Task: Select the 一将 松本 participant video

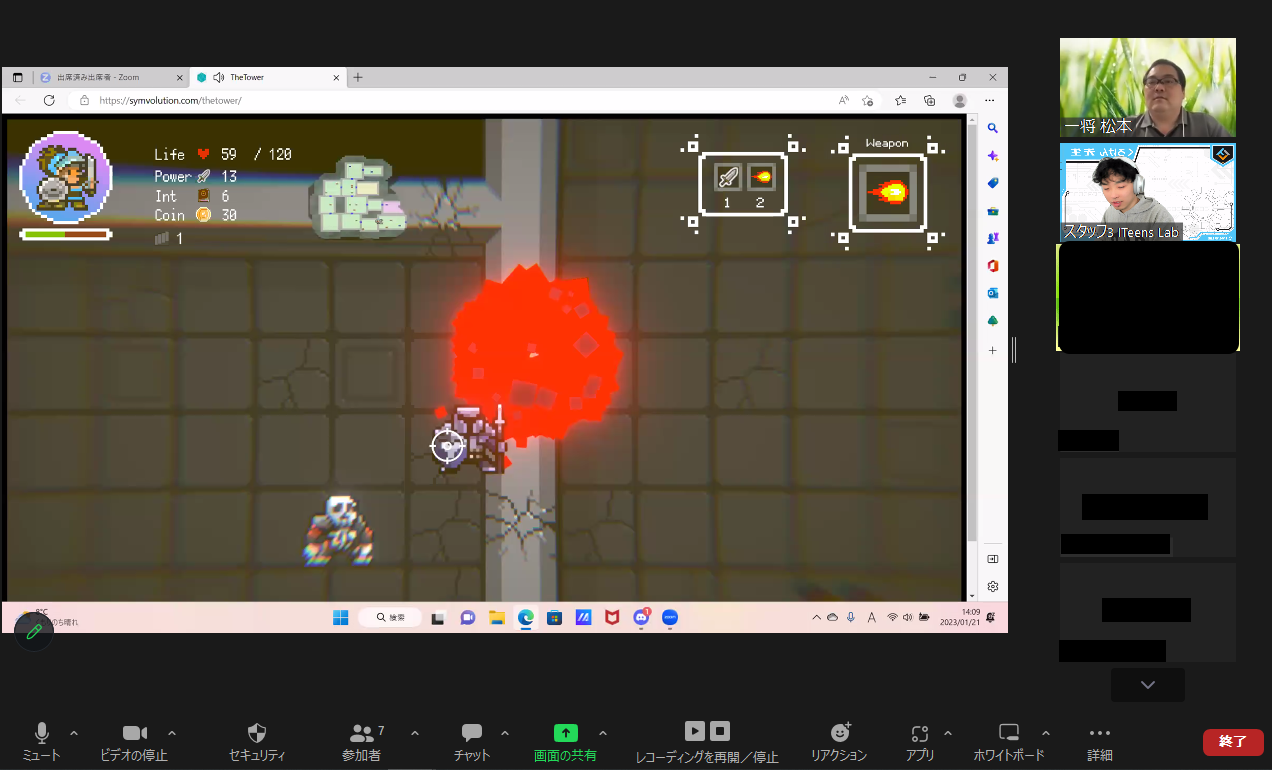Action: click(x=1148, y=88)
